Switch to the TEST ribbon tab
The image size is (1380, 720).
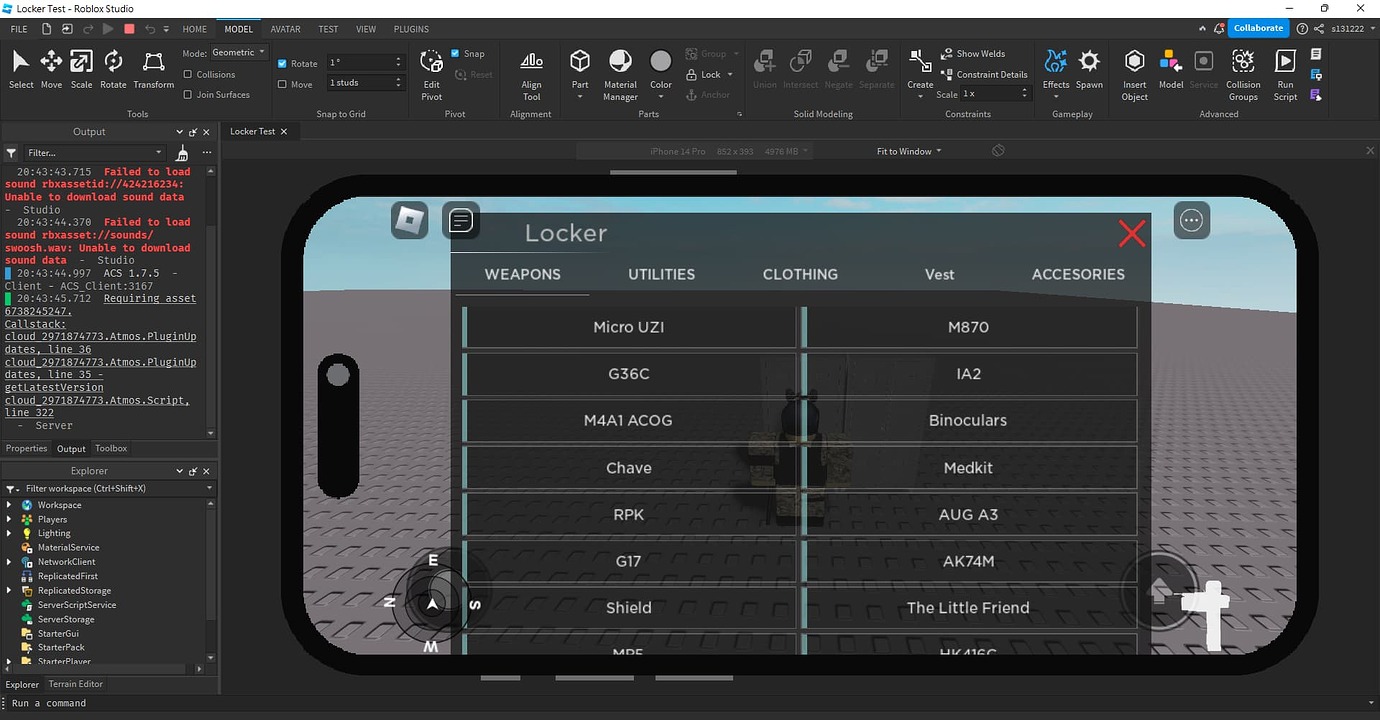coord(328,29)
